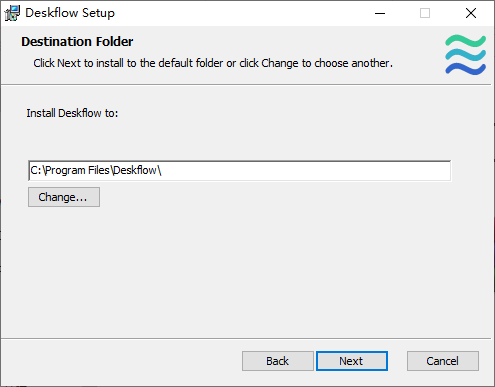
Task: Click the dark blue bottom wave of the logo
Action: coord(465,69)
